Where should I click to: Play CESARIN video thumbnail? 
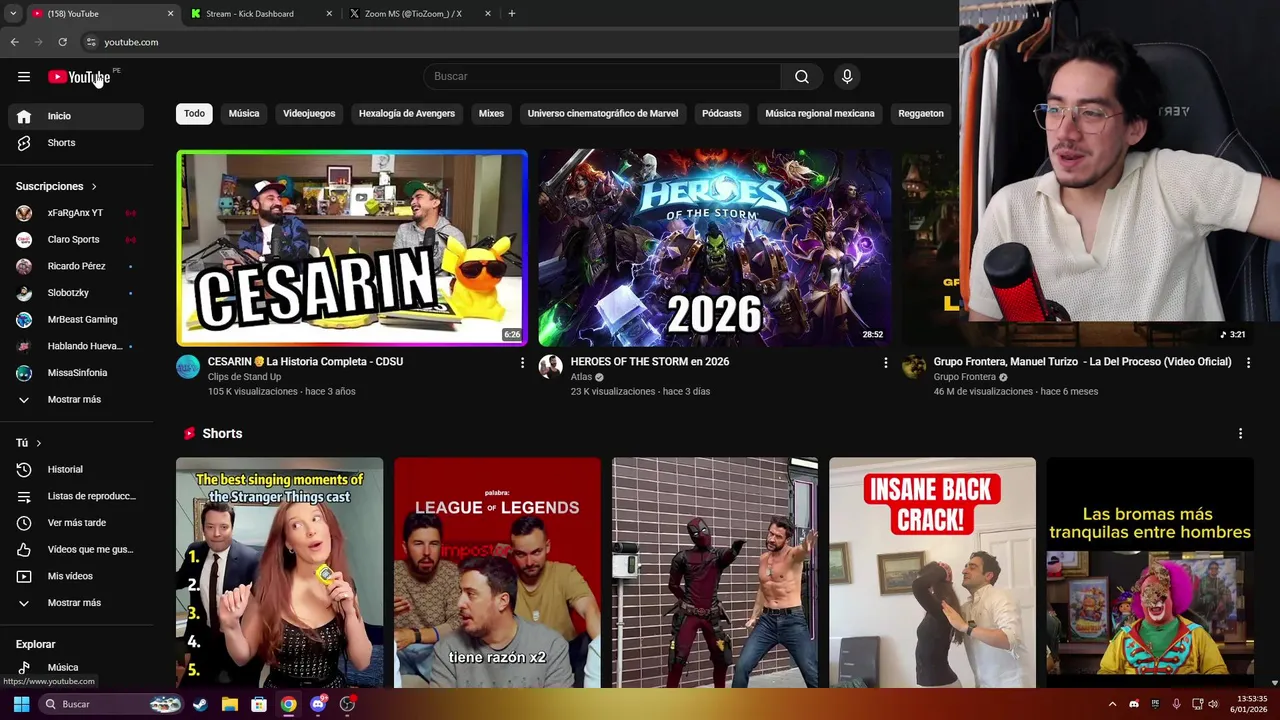tap(352, 248)
